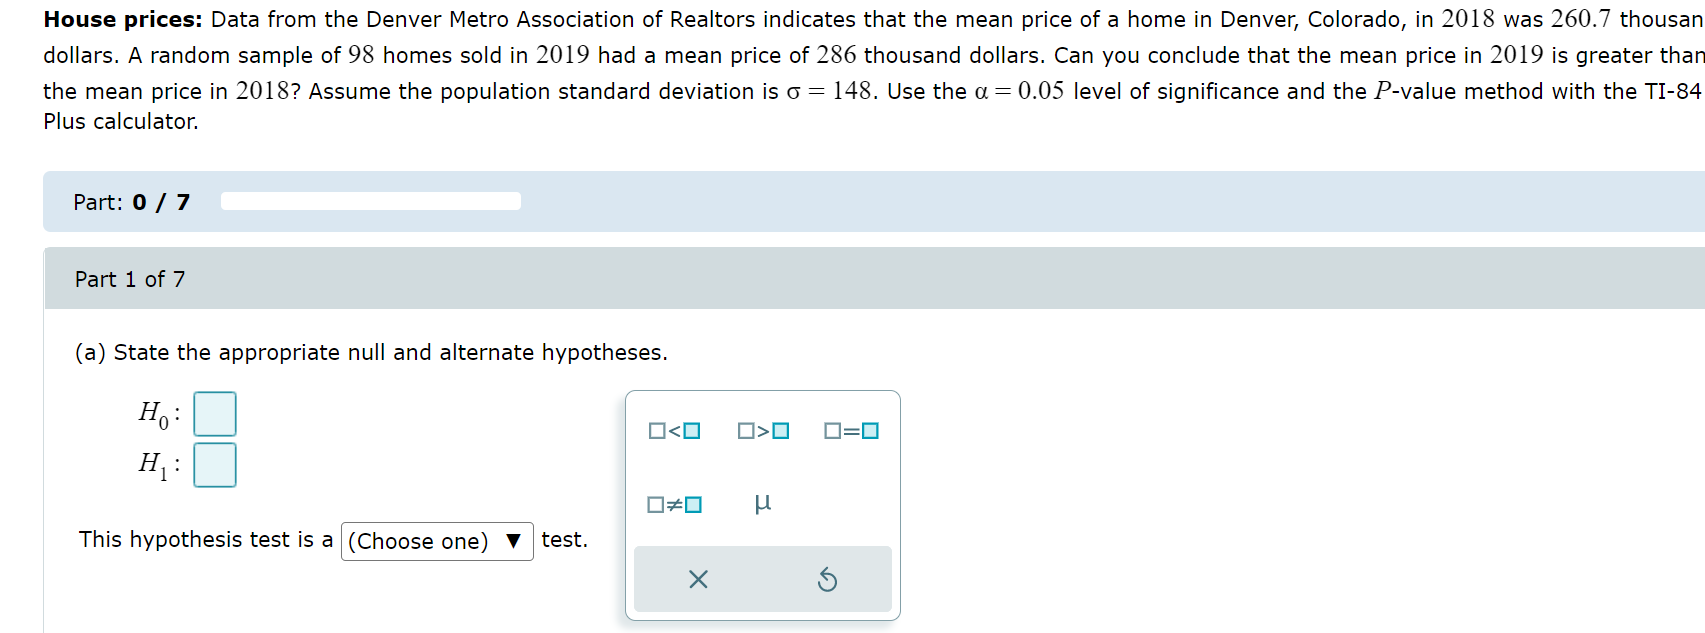Click the empty square in equals button
Screen dimensions: 1705x633
(x=831, y=430)
